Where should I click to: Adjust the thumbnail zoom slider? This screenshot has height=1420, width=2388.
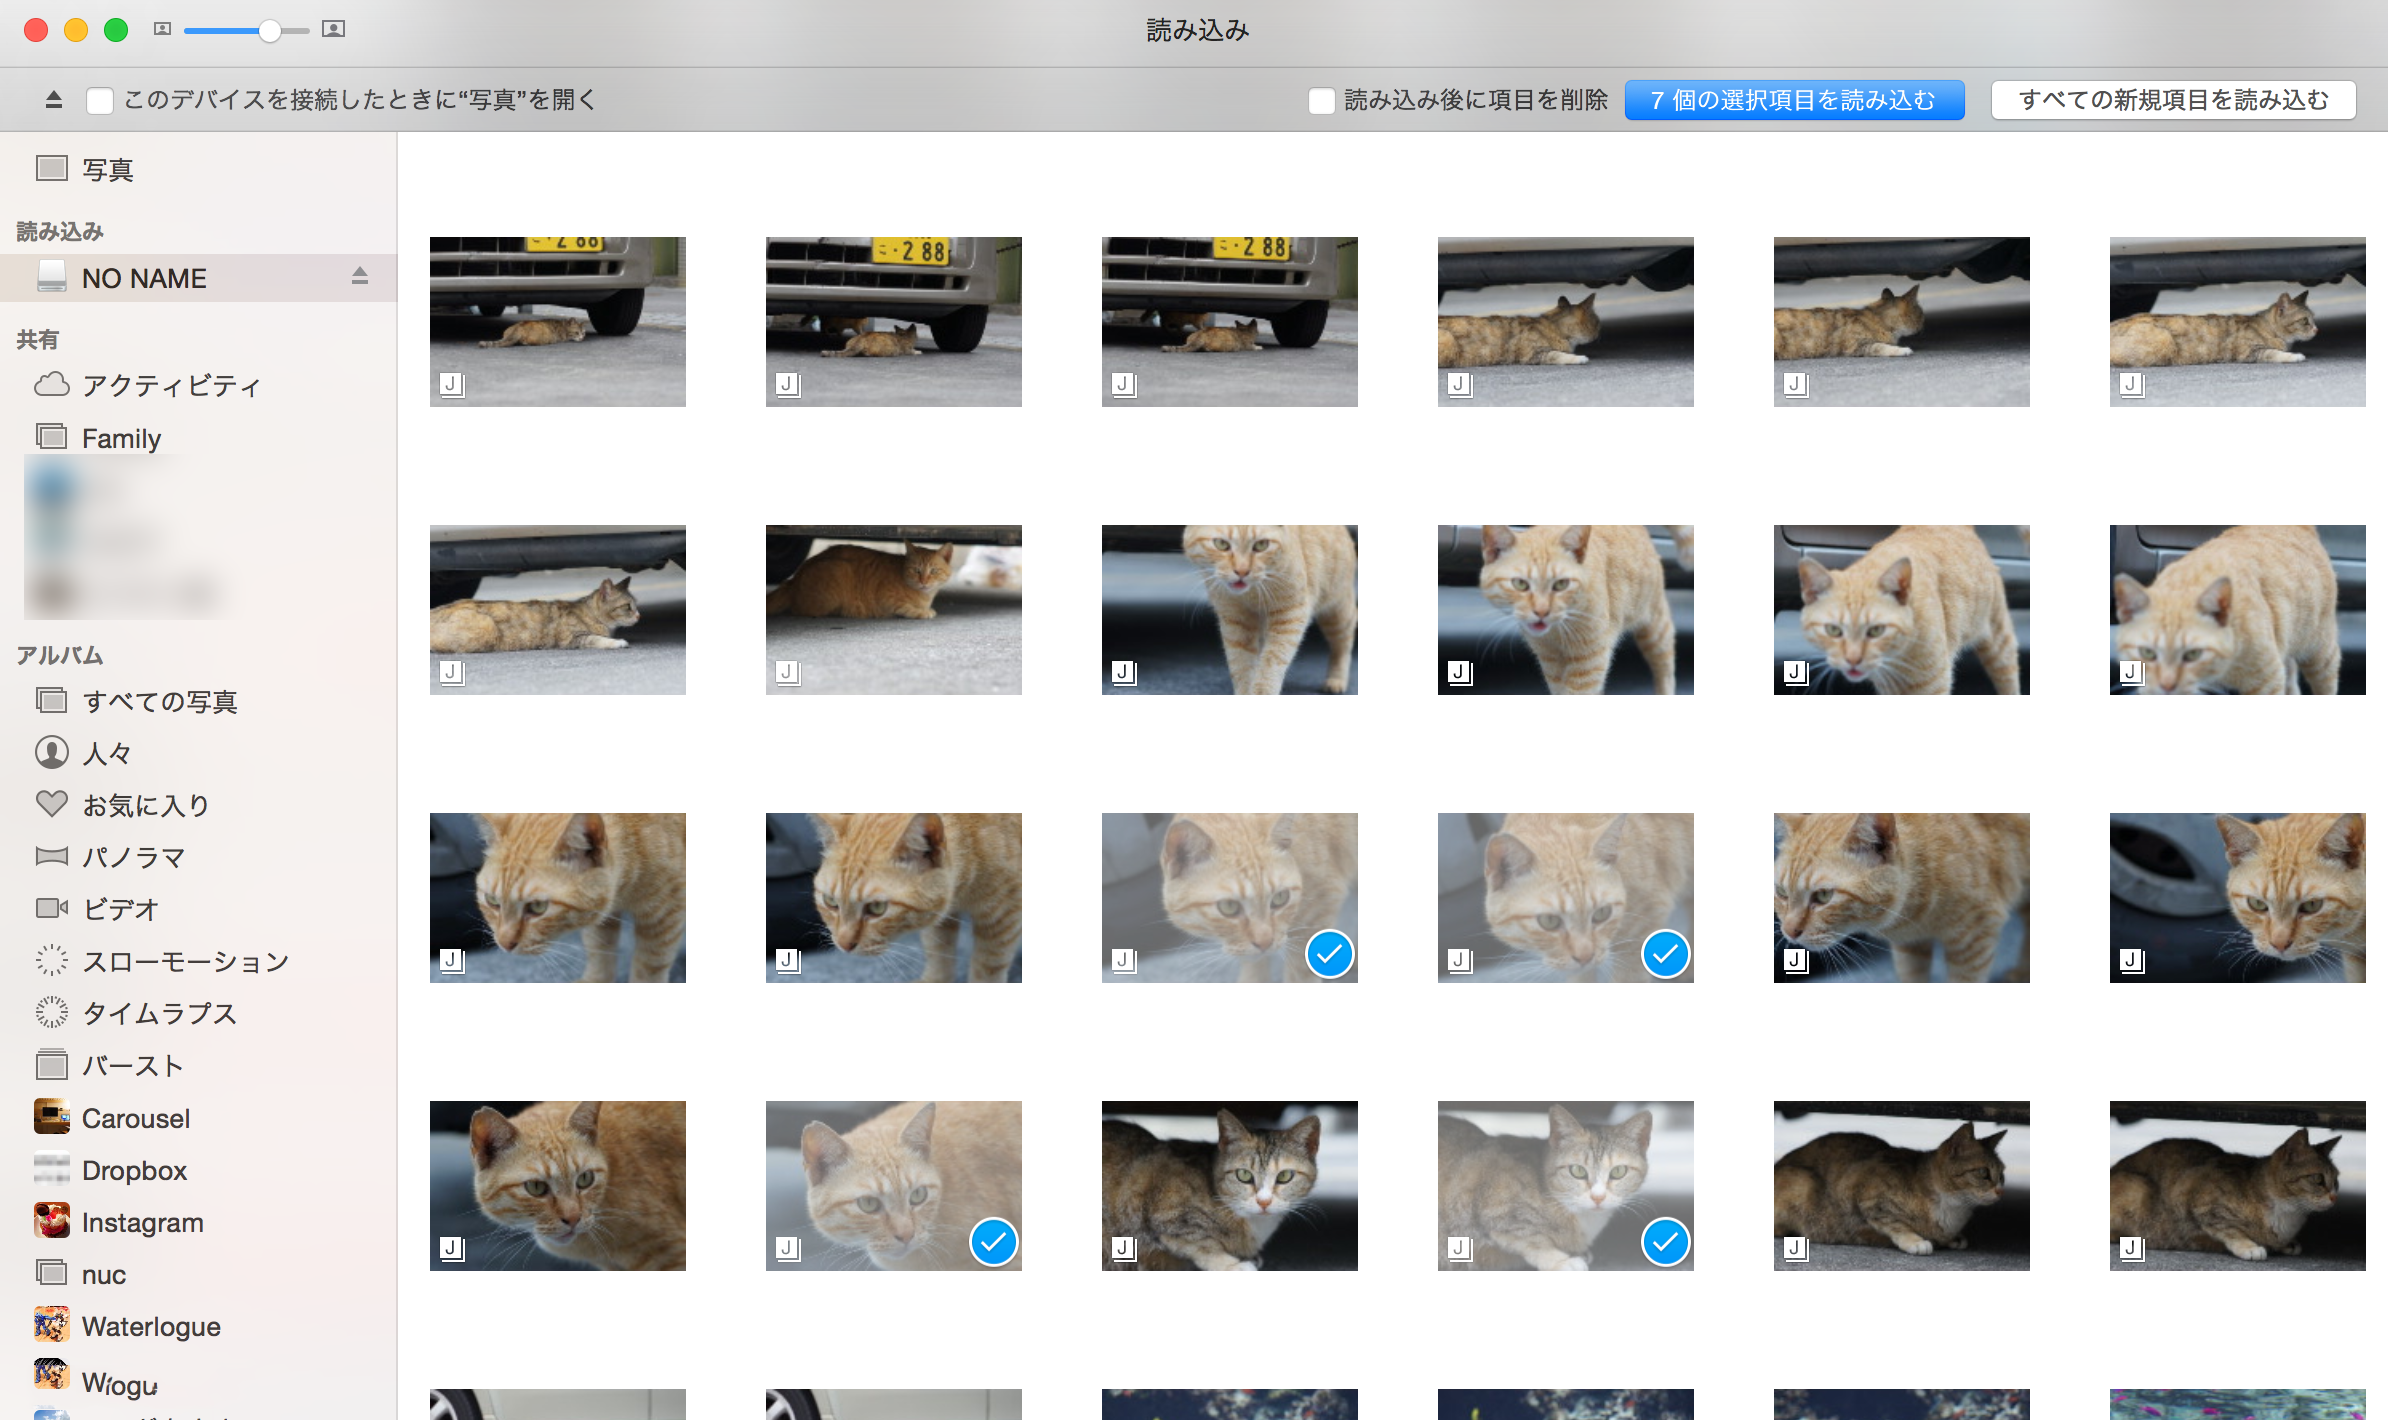(x=268, y=30)
